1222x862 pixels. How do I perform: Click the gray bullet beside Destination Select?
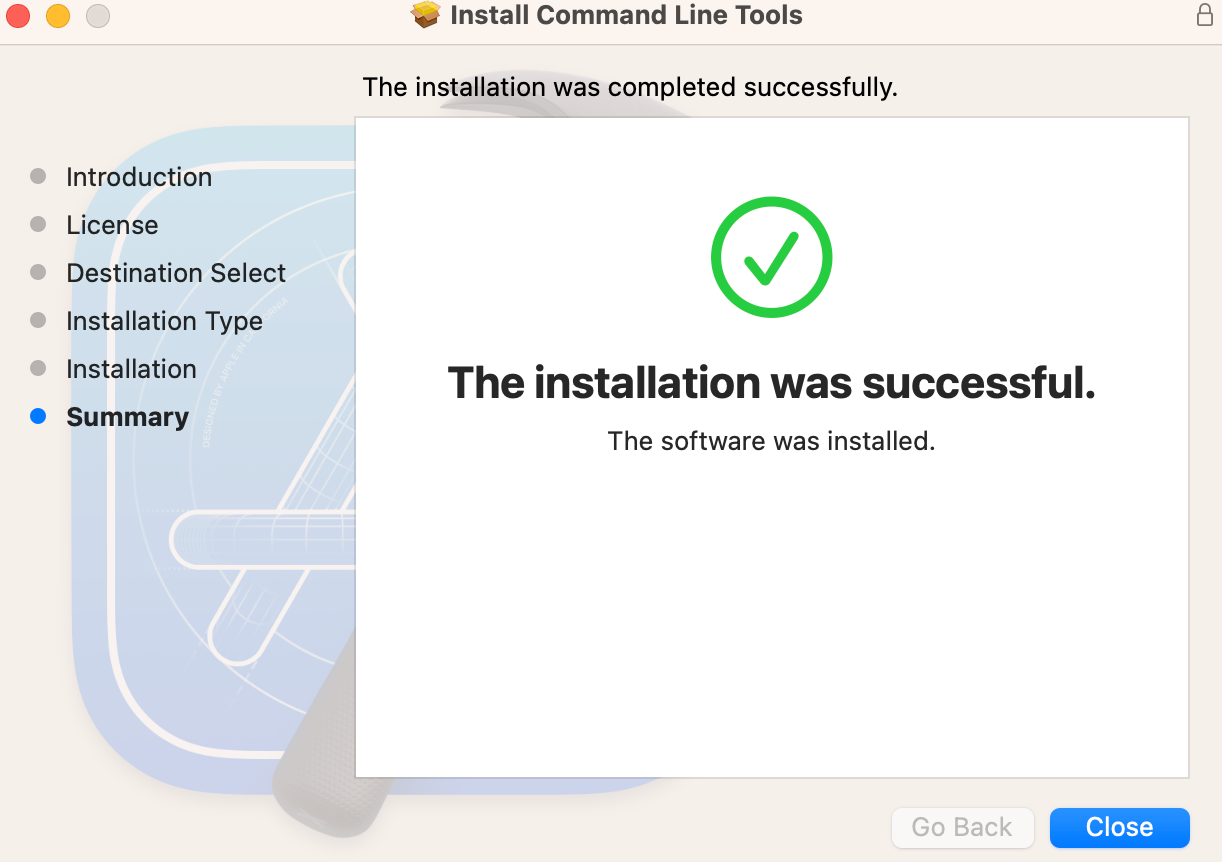38,273
